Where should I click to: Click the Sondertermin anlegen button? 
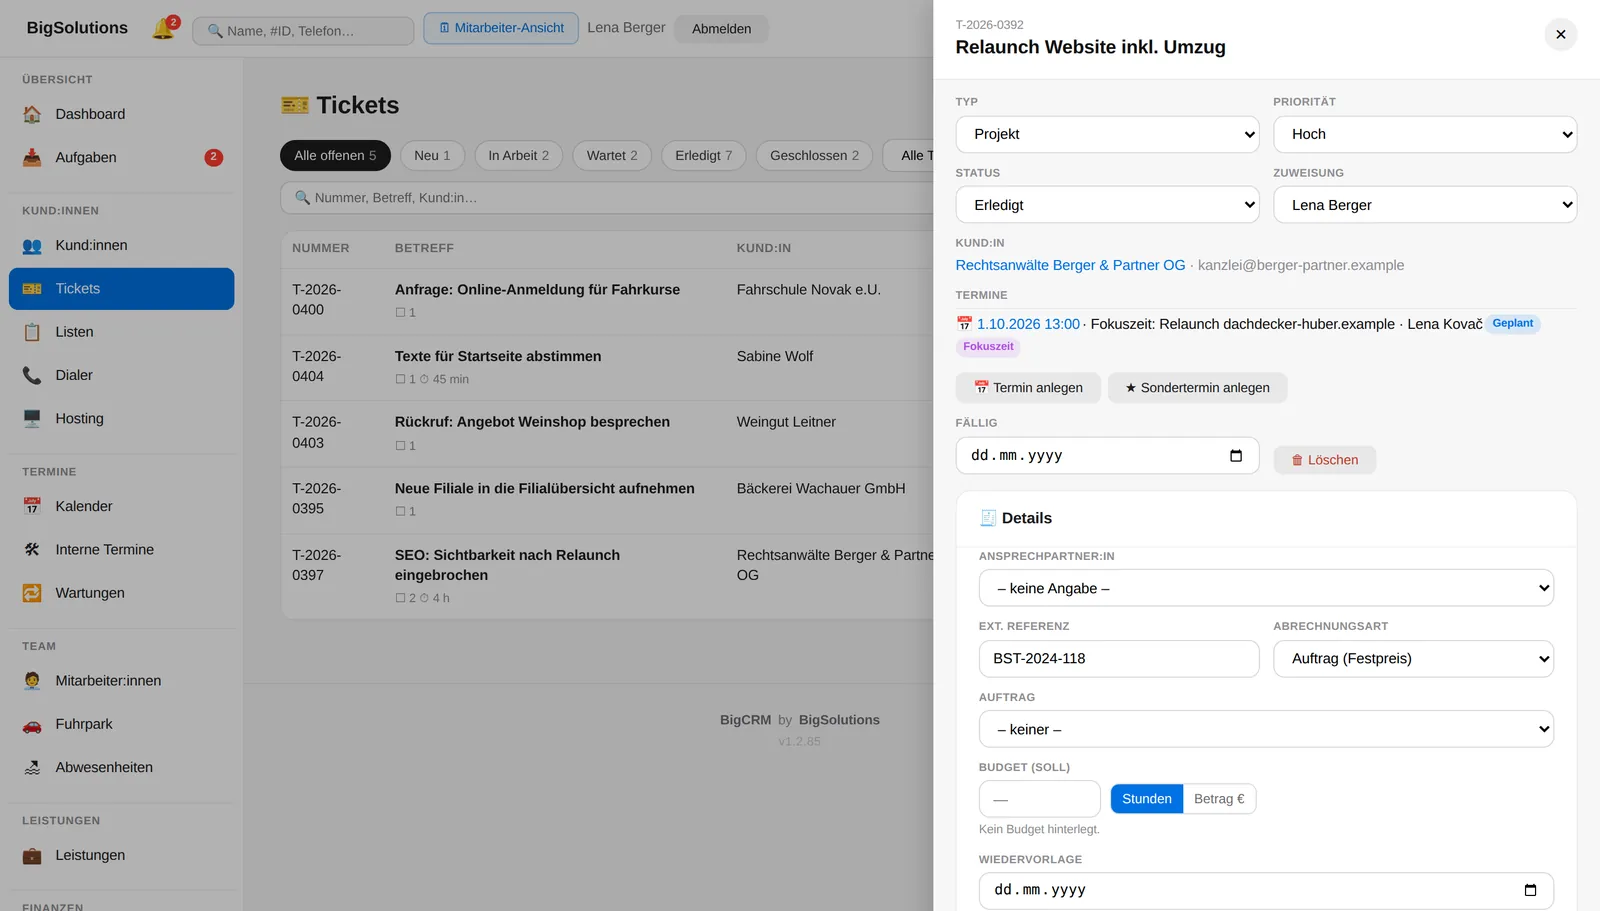coord(1197,387)
